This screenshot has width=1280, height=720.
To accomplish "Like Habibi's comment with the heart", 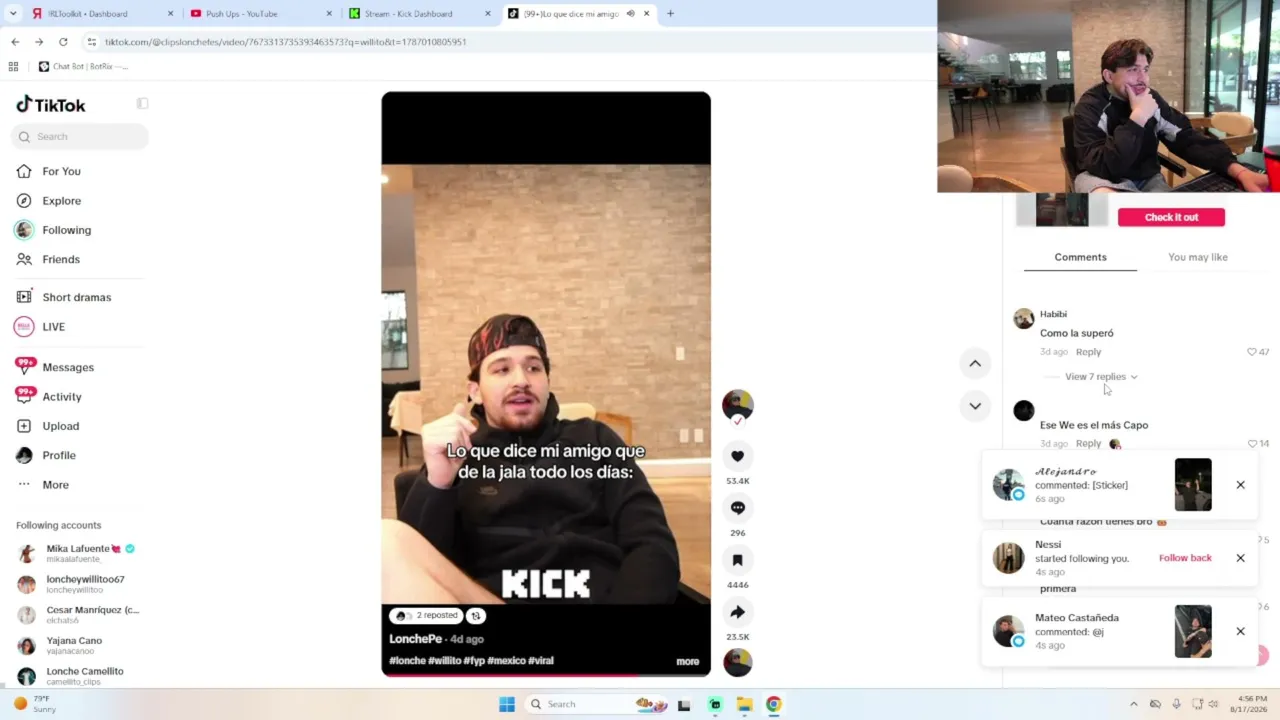I will (x=1252, y=352).
